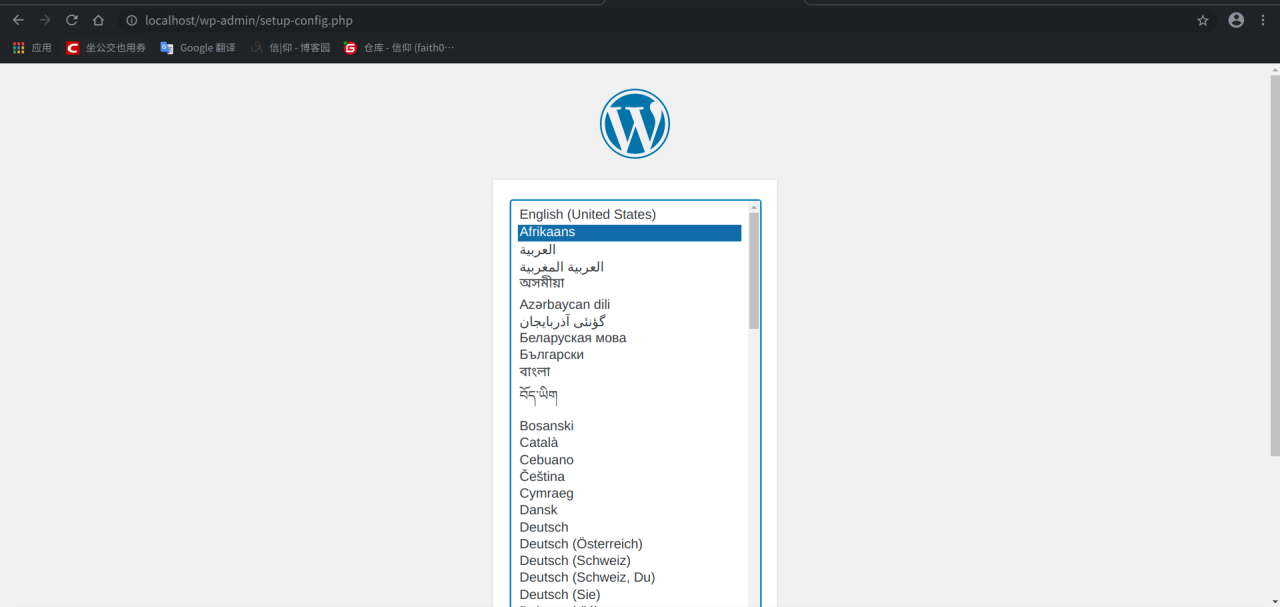Open the 坐公交也用券 bookmark
This screenshot has width=1280, height=607.
point(105,46)
